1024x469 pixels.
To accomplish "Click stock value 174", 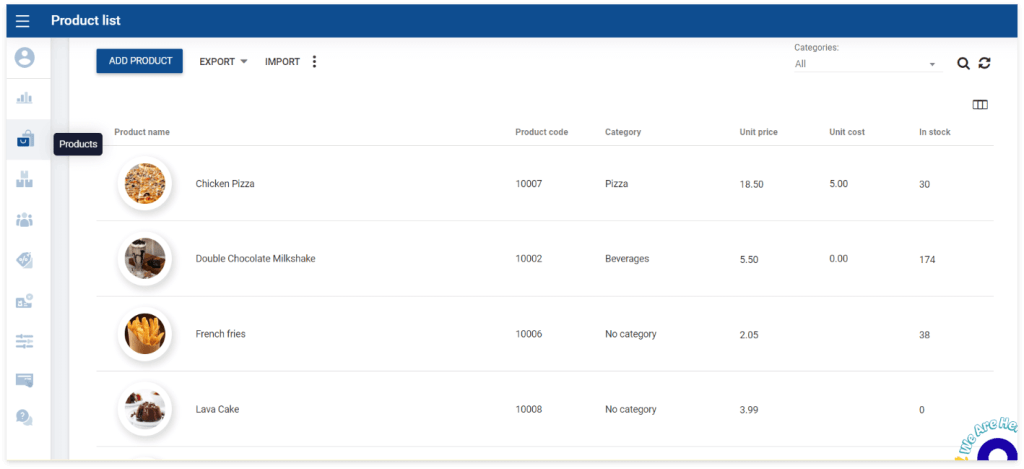I will click(927, 259).
